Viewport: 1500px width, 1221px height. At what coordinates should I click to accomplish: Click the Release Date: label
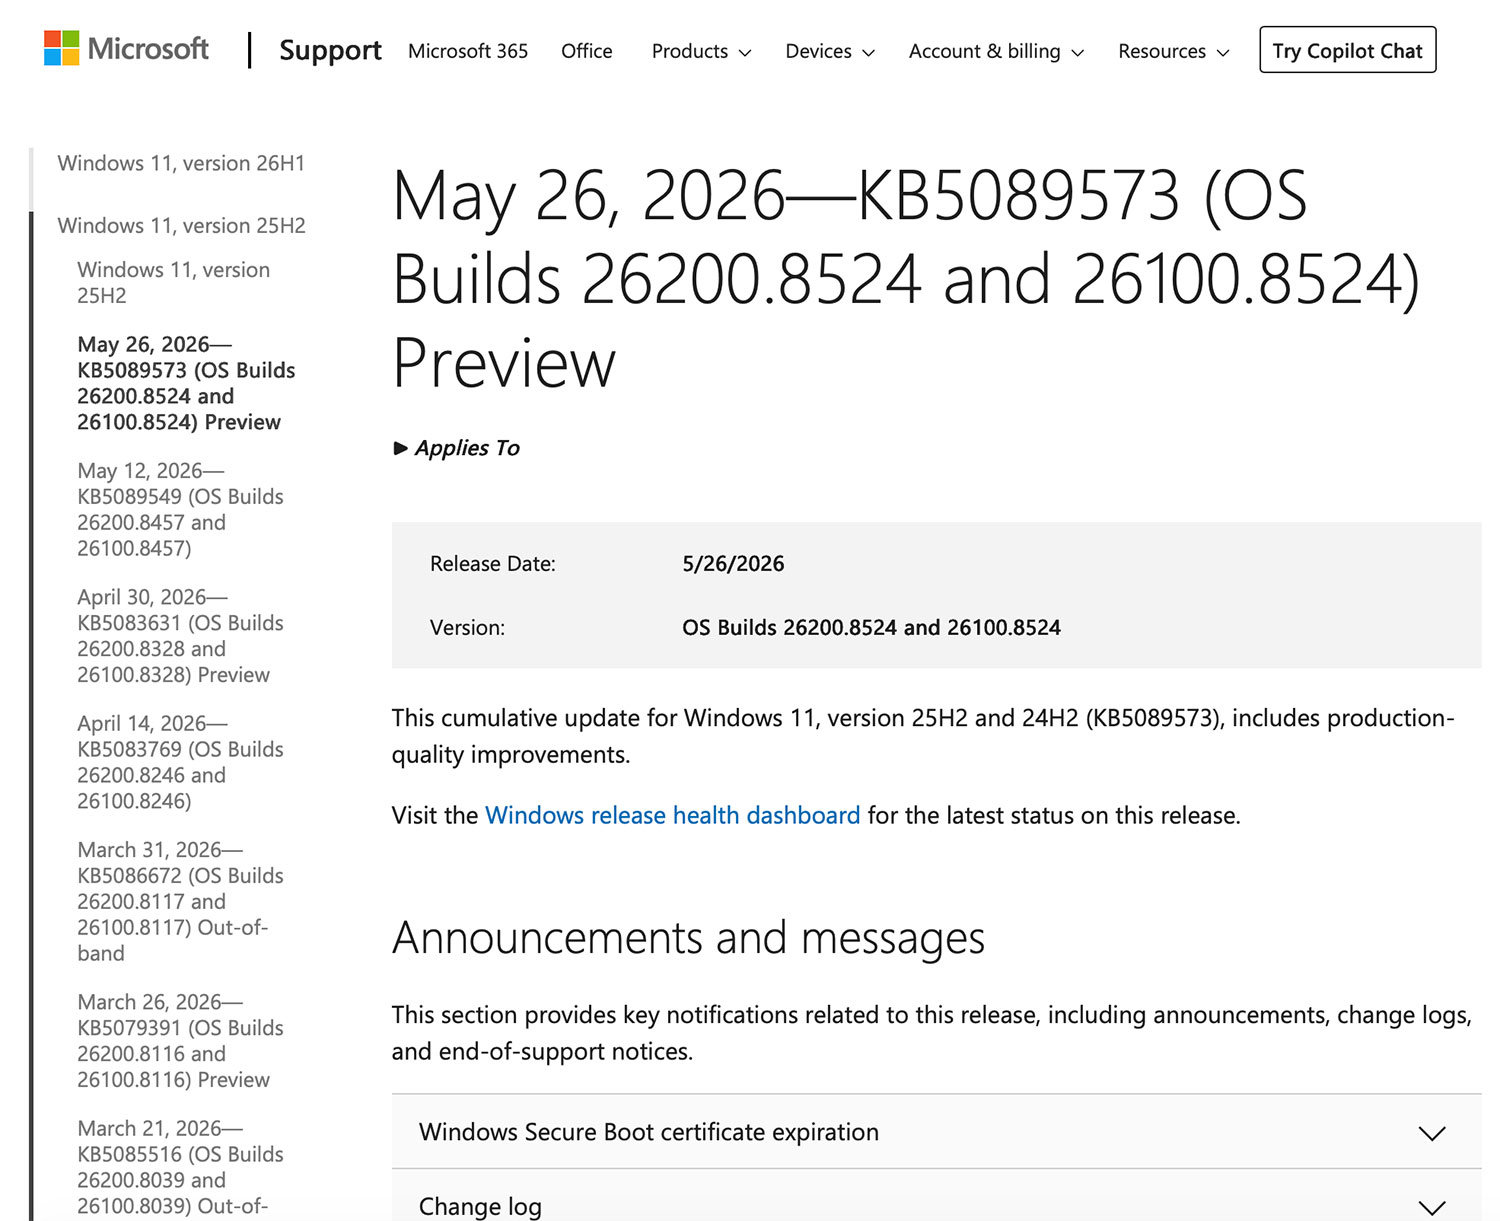493,563
